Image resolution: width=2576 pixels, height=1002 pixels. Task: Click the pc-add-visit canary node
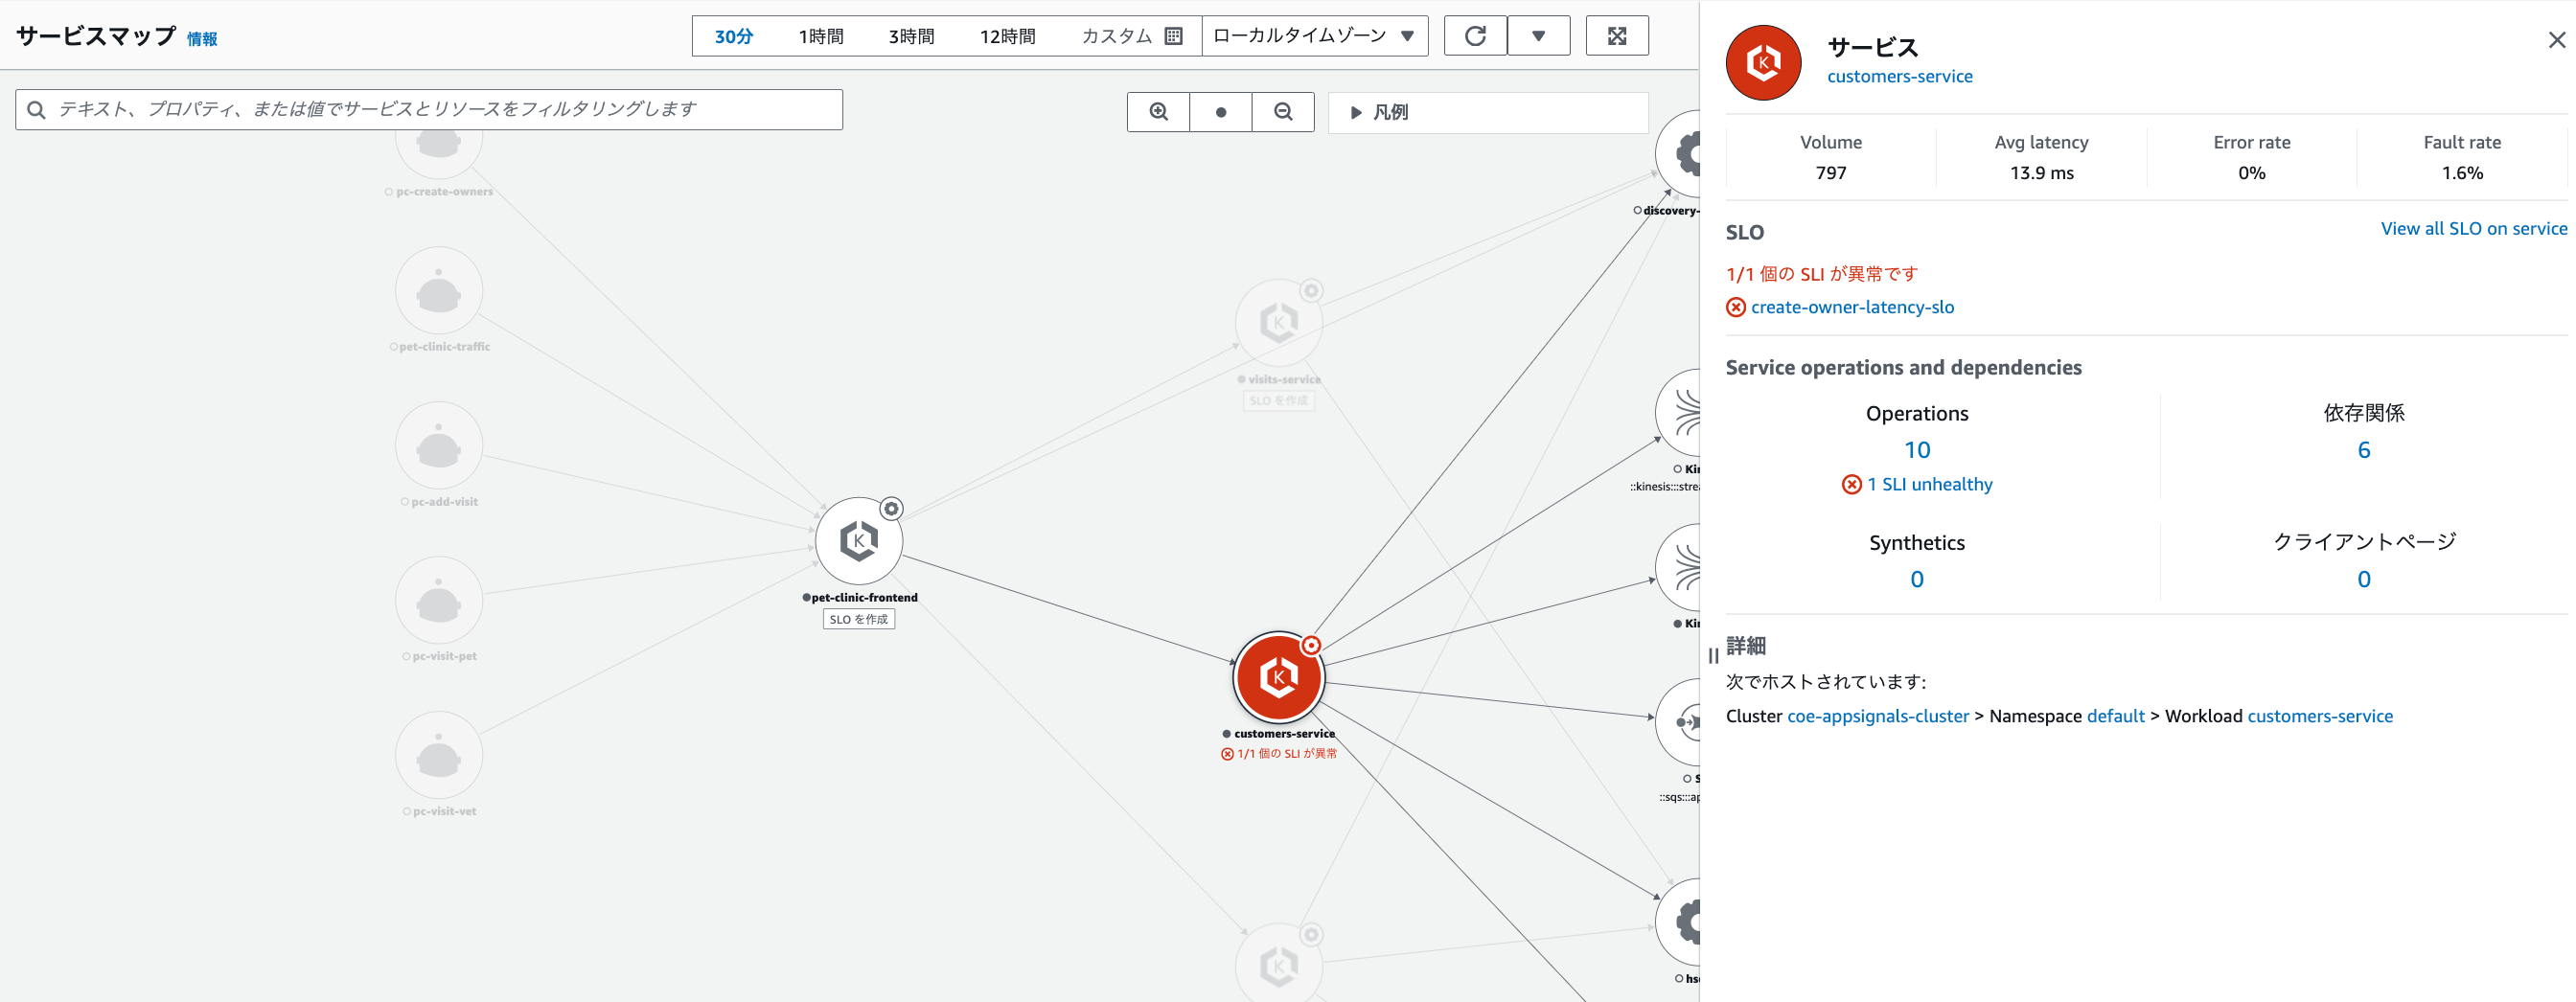439,446
